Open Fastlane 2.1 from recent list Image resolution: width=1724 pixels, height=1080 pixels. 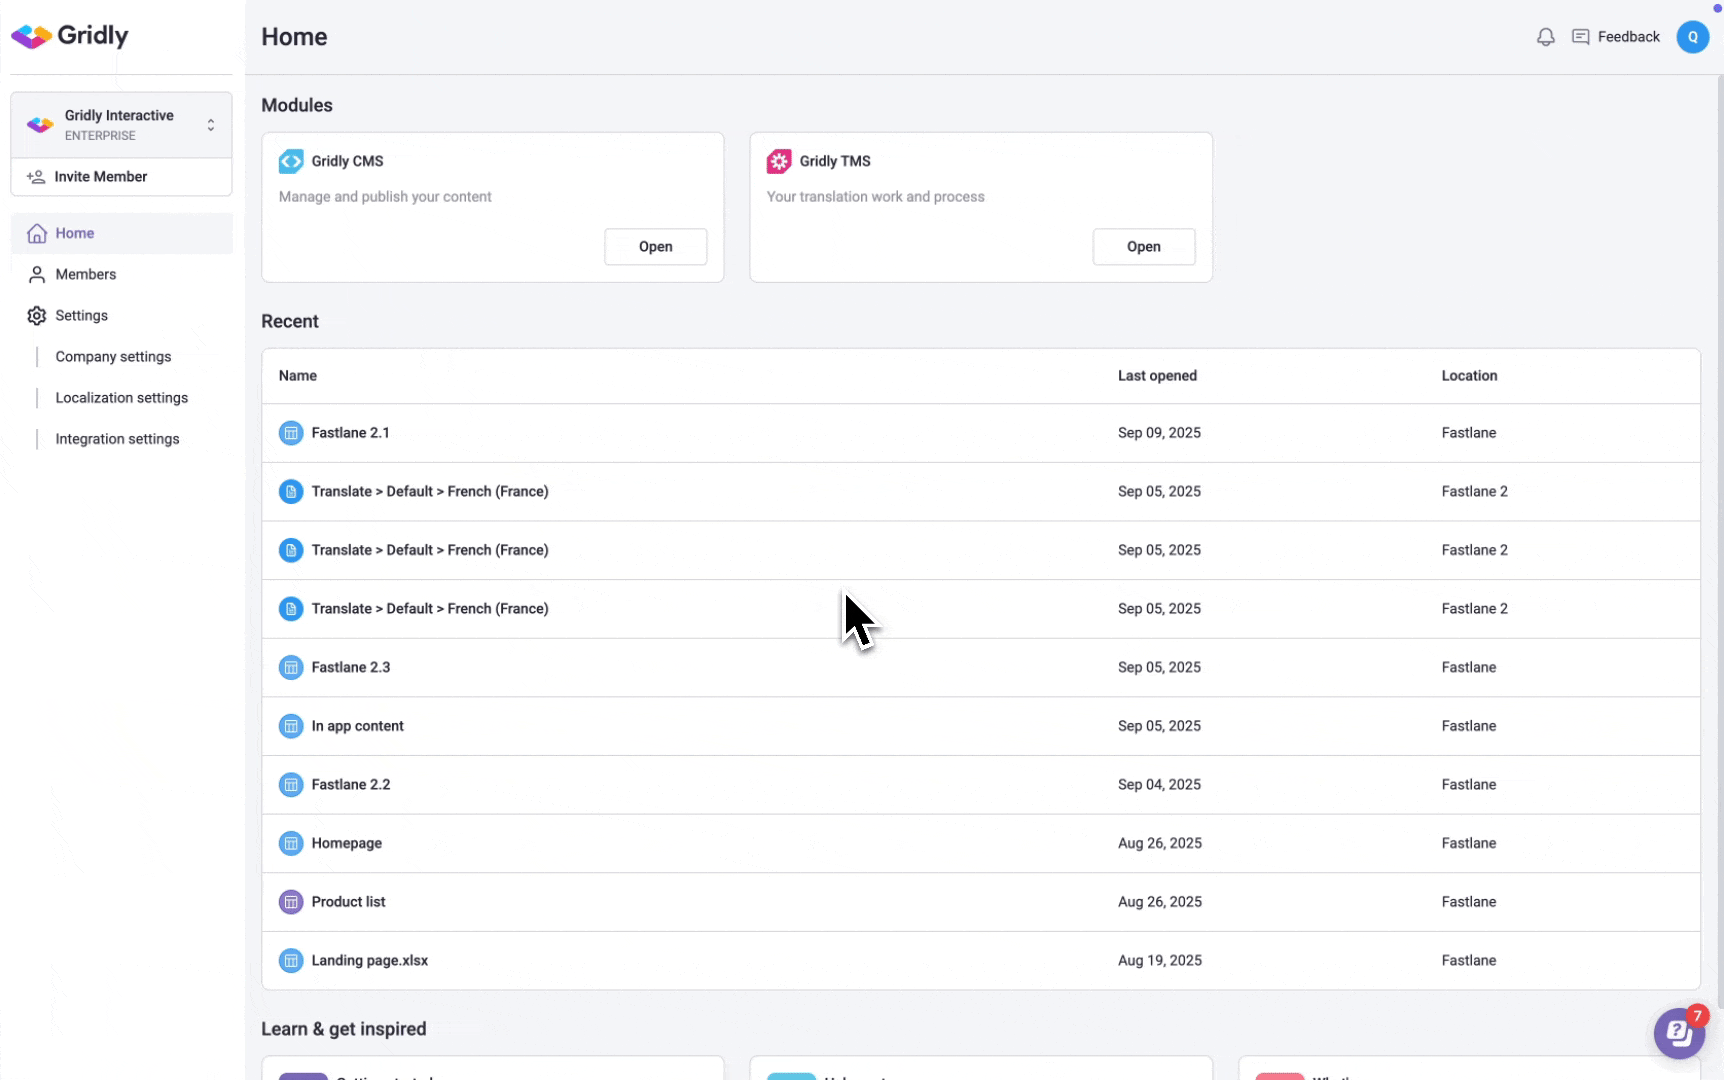350,433
